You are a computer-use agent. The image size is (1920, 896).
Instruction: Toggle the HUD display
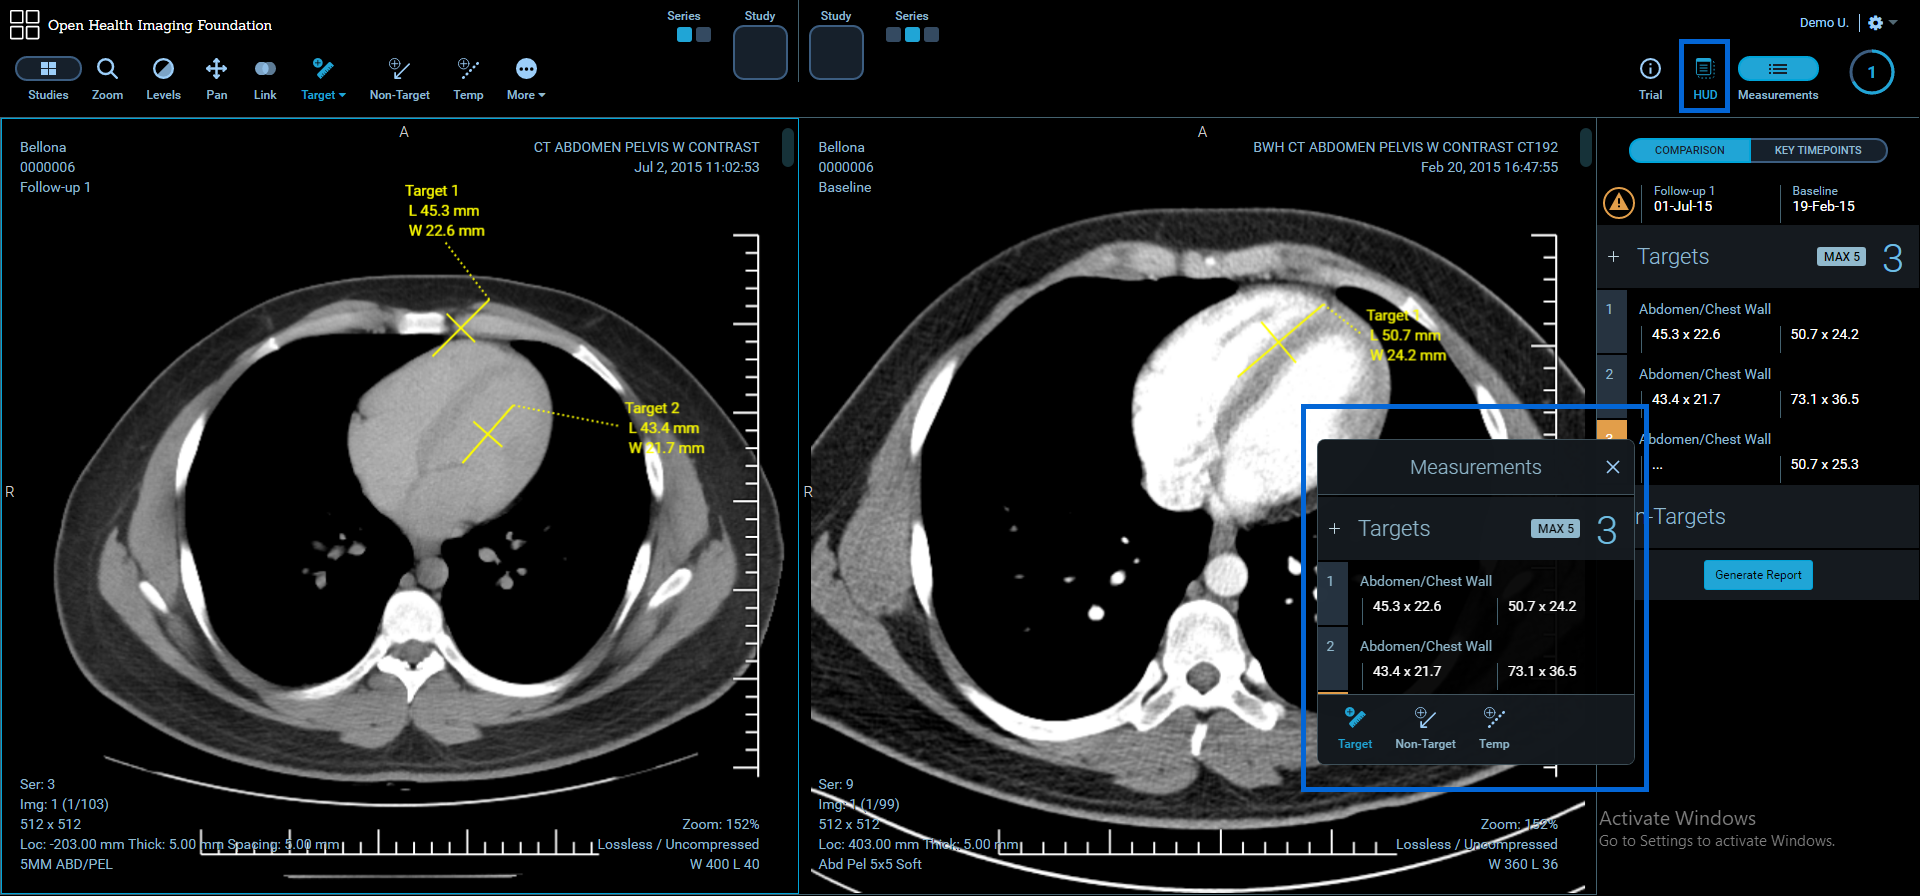pos(1705,78)
